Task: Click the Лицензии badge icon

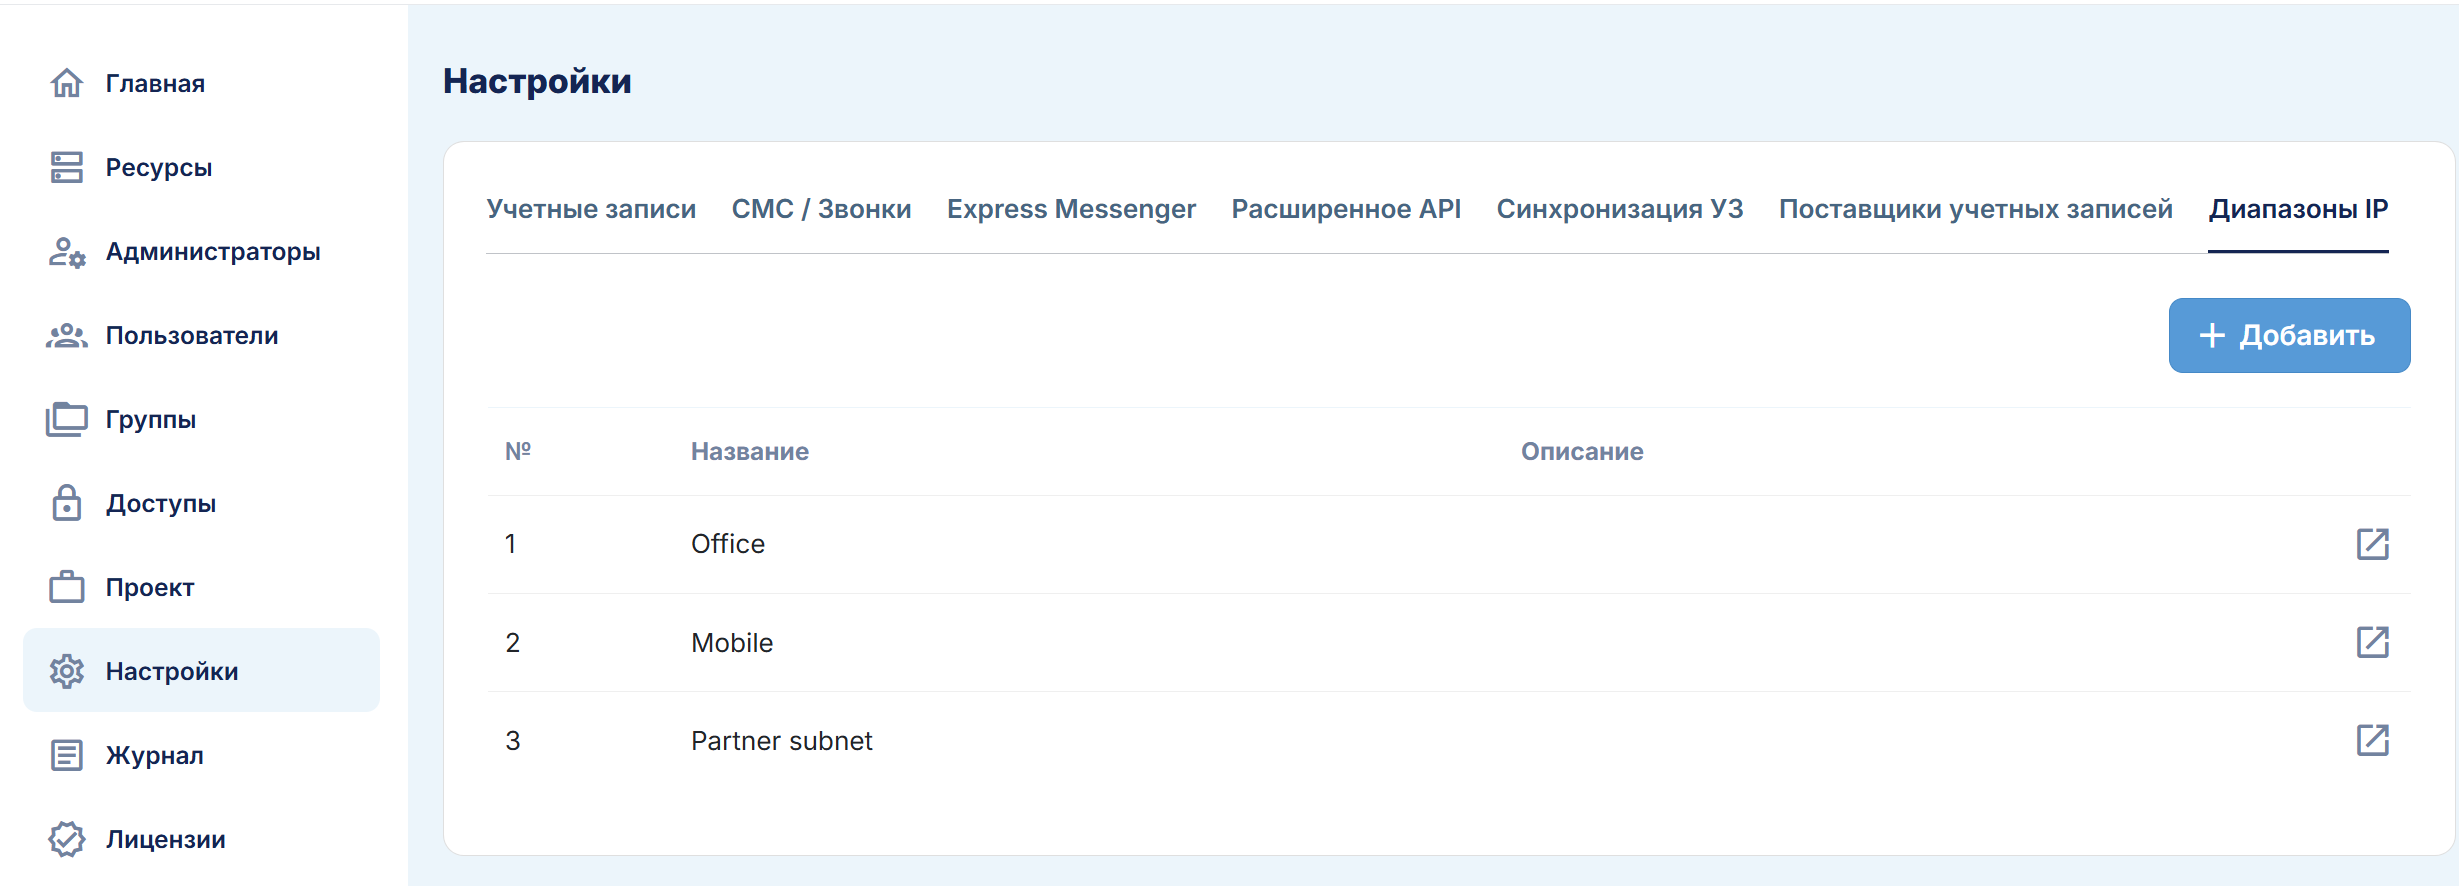Action: pos(67,839)
